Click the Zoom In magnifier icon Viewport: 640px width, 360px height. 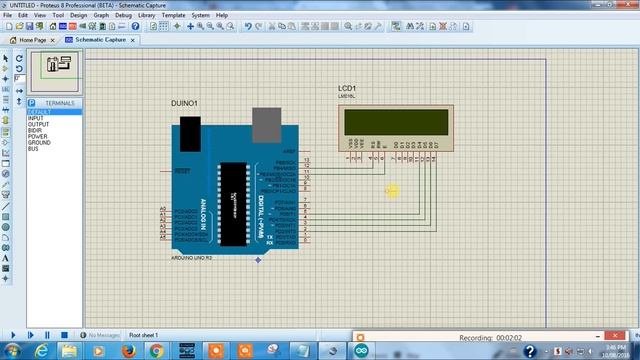(200, 27)
